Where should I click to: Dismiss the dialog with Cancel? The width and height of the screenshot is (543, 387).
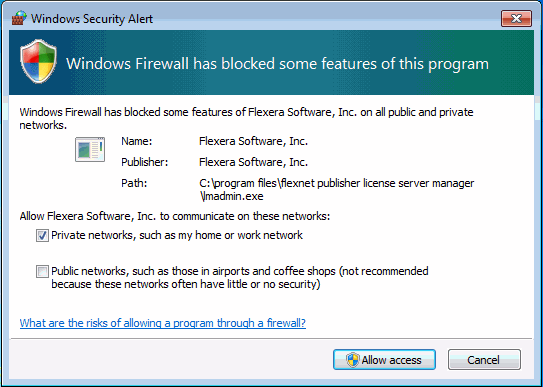click(x=484, y=360)
